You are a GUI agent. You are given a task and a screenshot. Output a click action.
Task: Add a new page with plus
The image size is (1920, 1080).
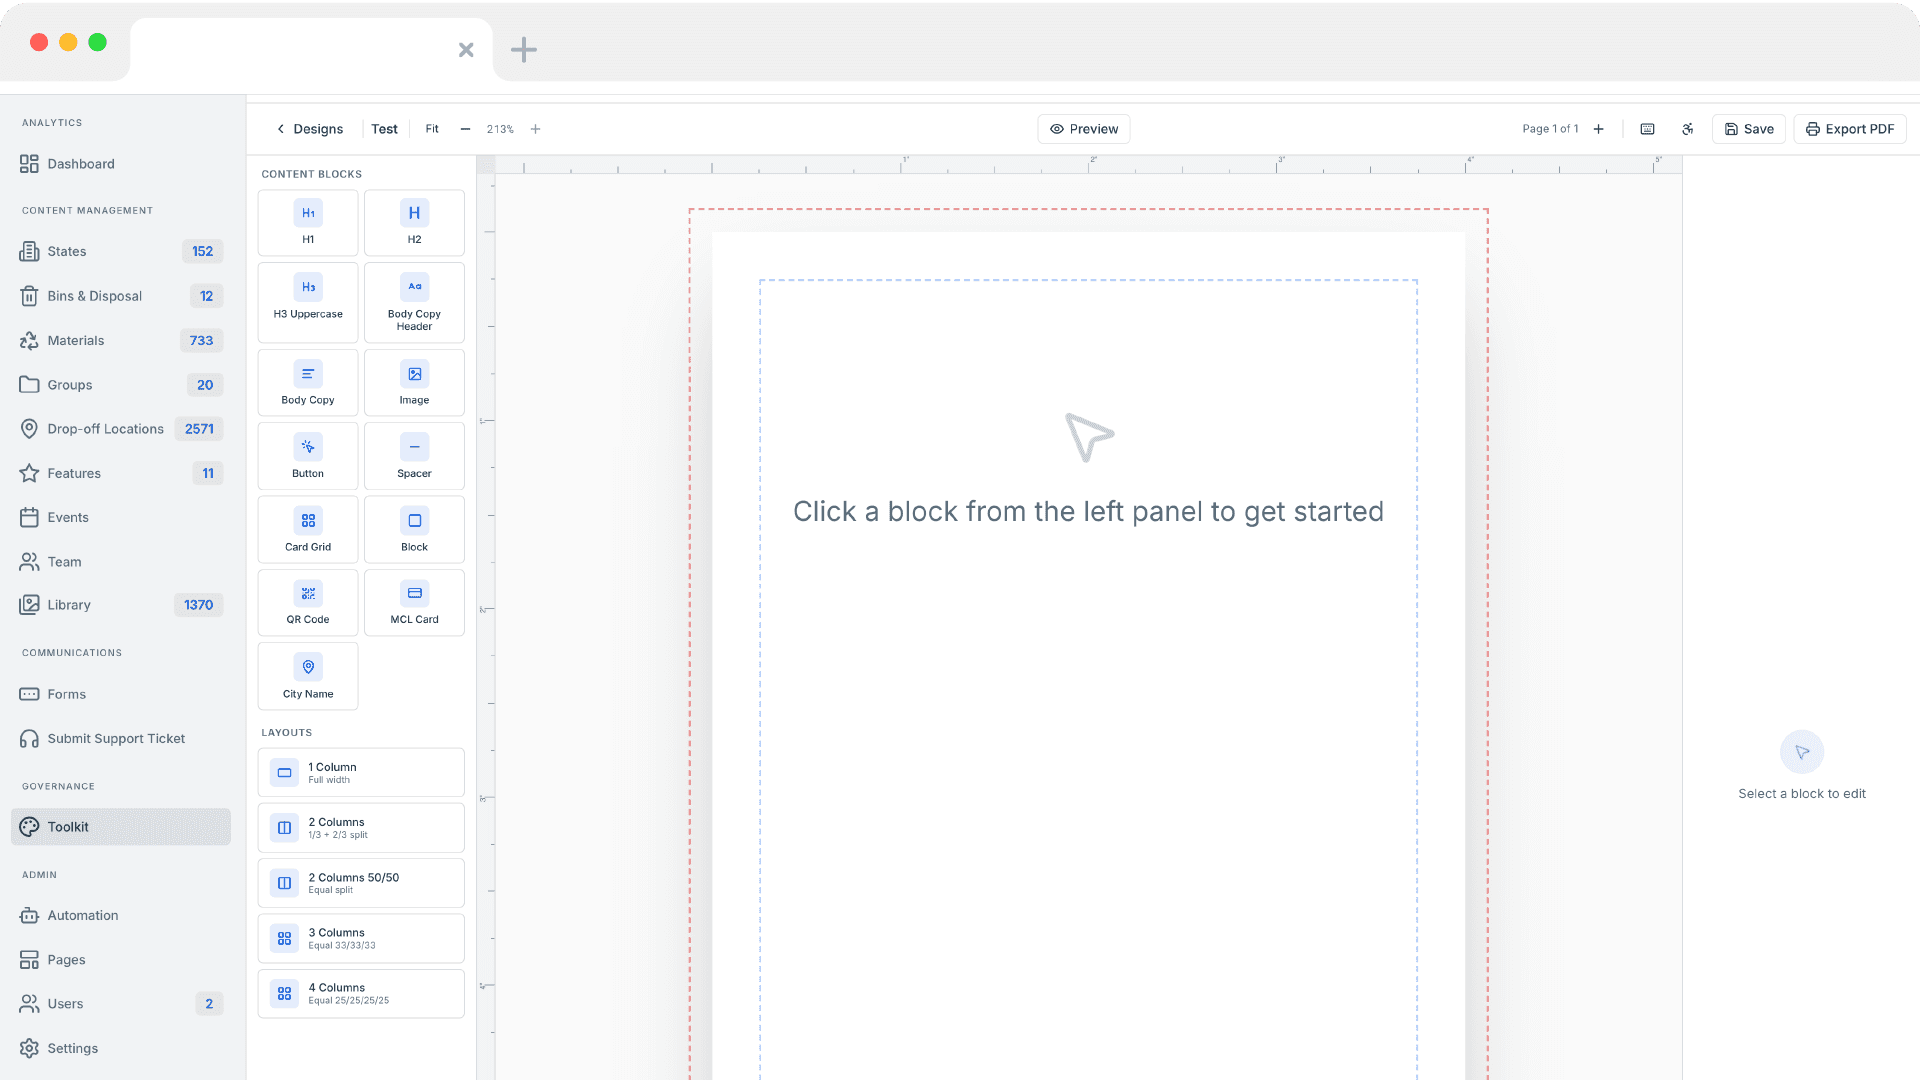pyautogui.click(x=1599, y=129)
